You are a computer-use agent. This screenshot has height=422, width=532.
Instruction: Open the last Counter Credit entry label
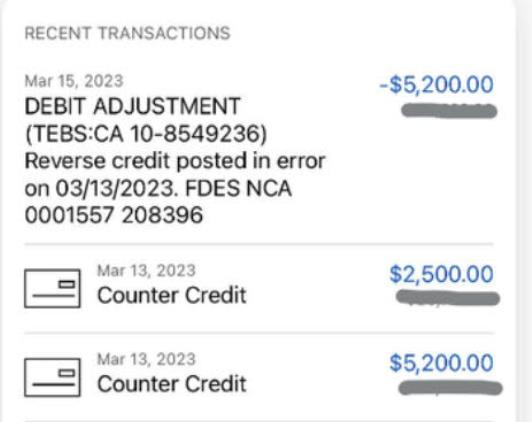point(172,384)
